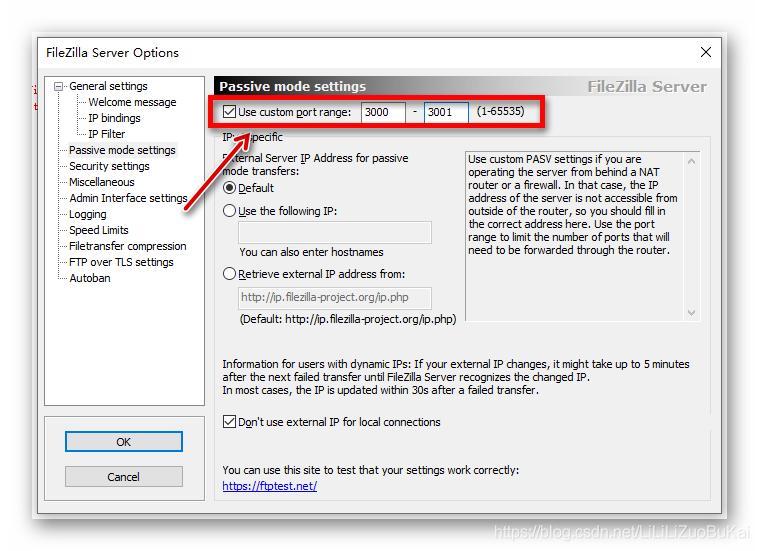Click the ip.filezilla-project.org URL field
Viewport: 759px width, 551px height.
[334, 298]
